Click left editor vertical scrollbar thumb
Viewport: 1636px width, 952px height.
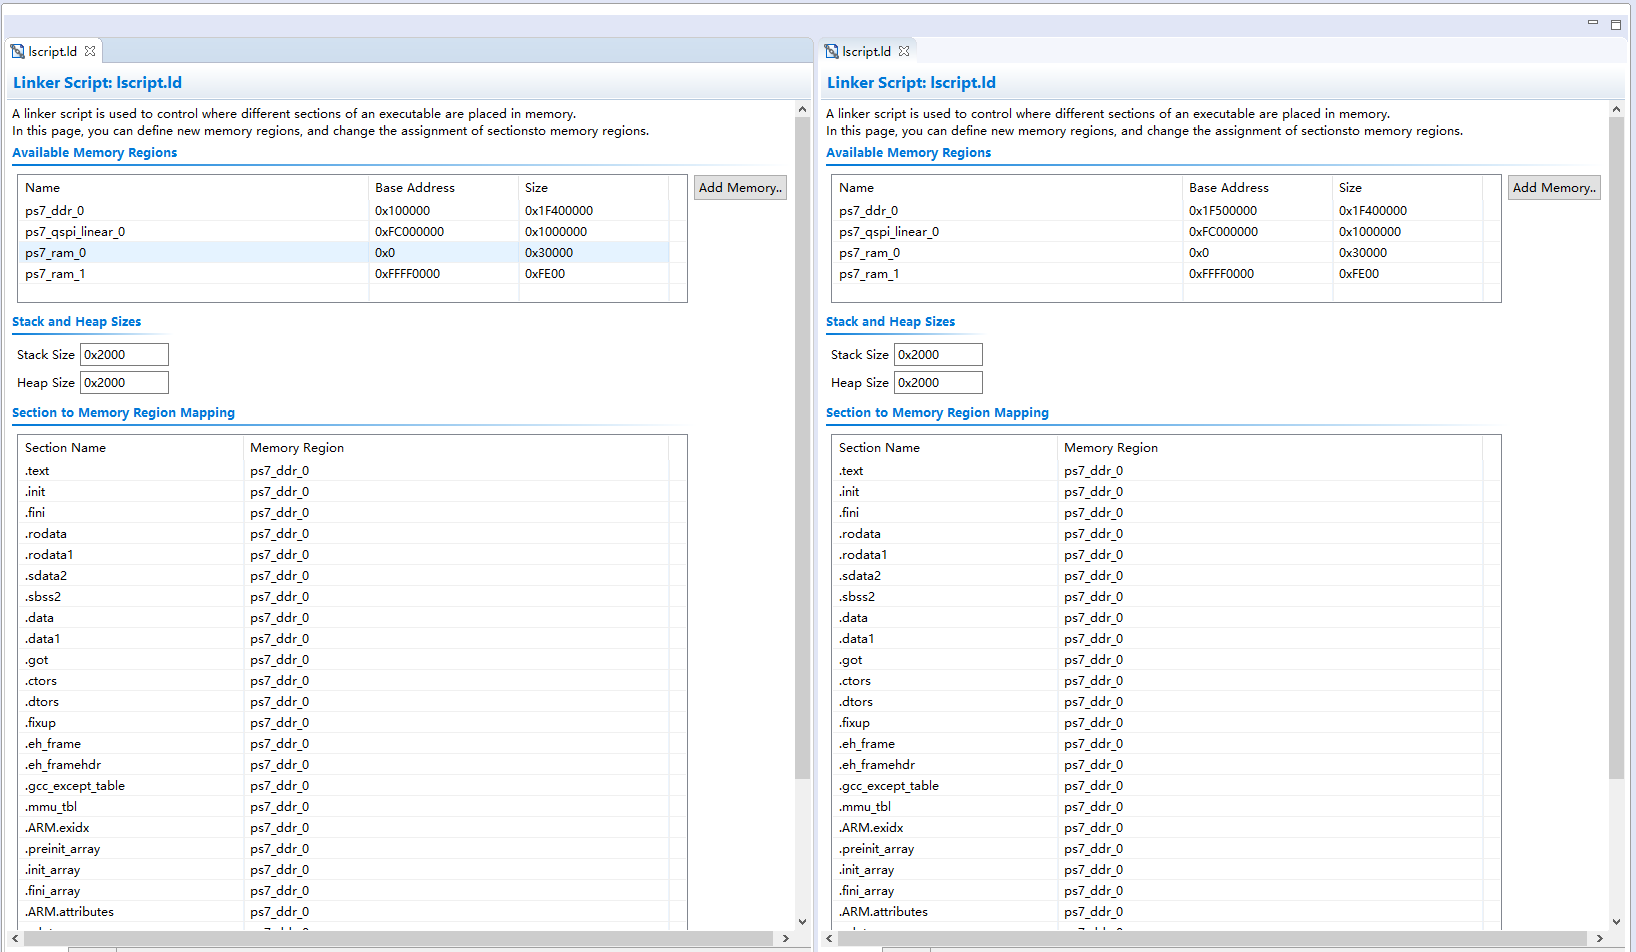pyautogui.click(x=802, y=447)
